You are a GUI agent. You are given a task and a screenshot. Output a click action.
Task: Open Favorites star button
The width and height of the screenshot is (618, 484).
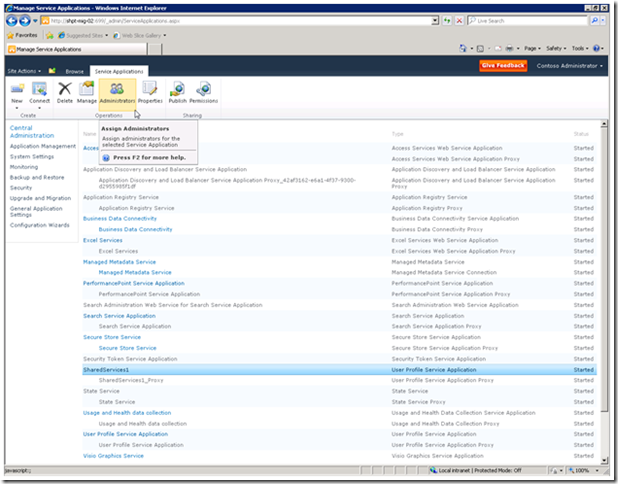pyautogui.click(x=22, y=35)
